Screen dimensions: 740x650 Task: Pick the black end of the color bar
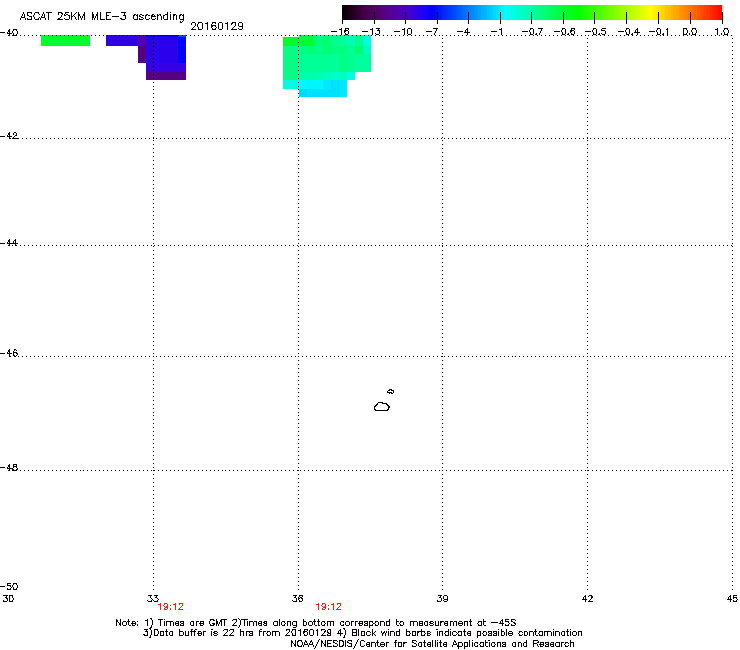[x=349, y=12]
